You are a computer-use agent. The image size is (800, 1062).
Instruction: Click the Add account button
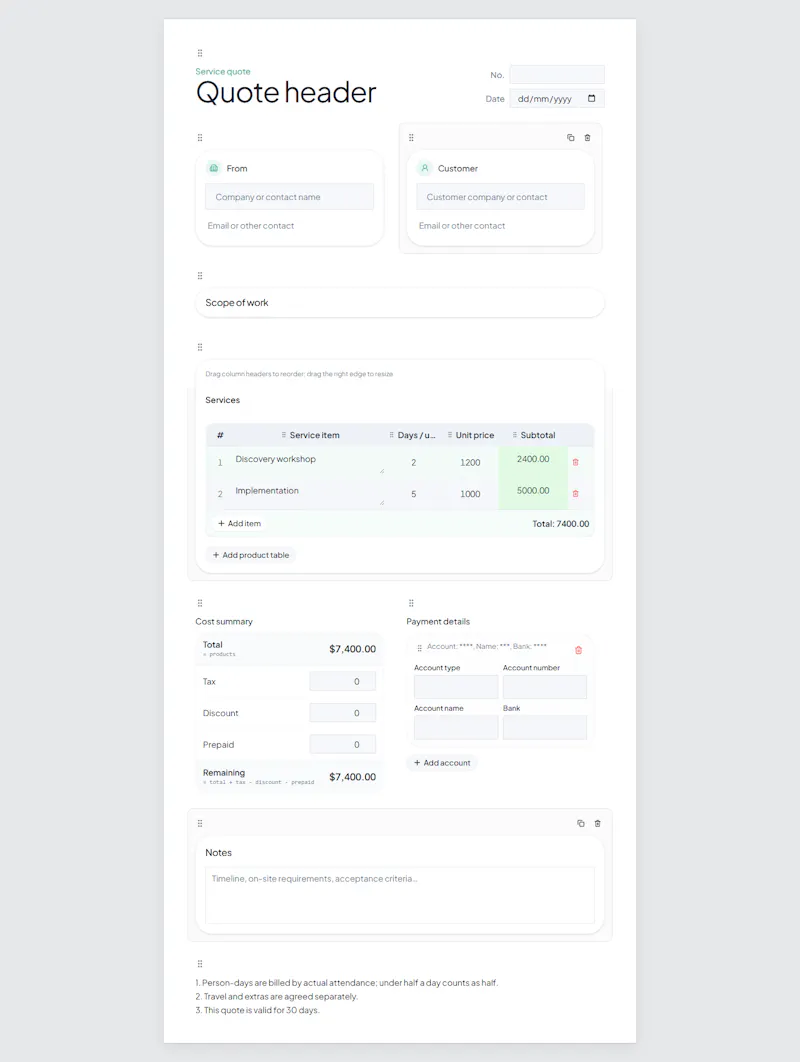[x=442, y=763]
